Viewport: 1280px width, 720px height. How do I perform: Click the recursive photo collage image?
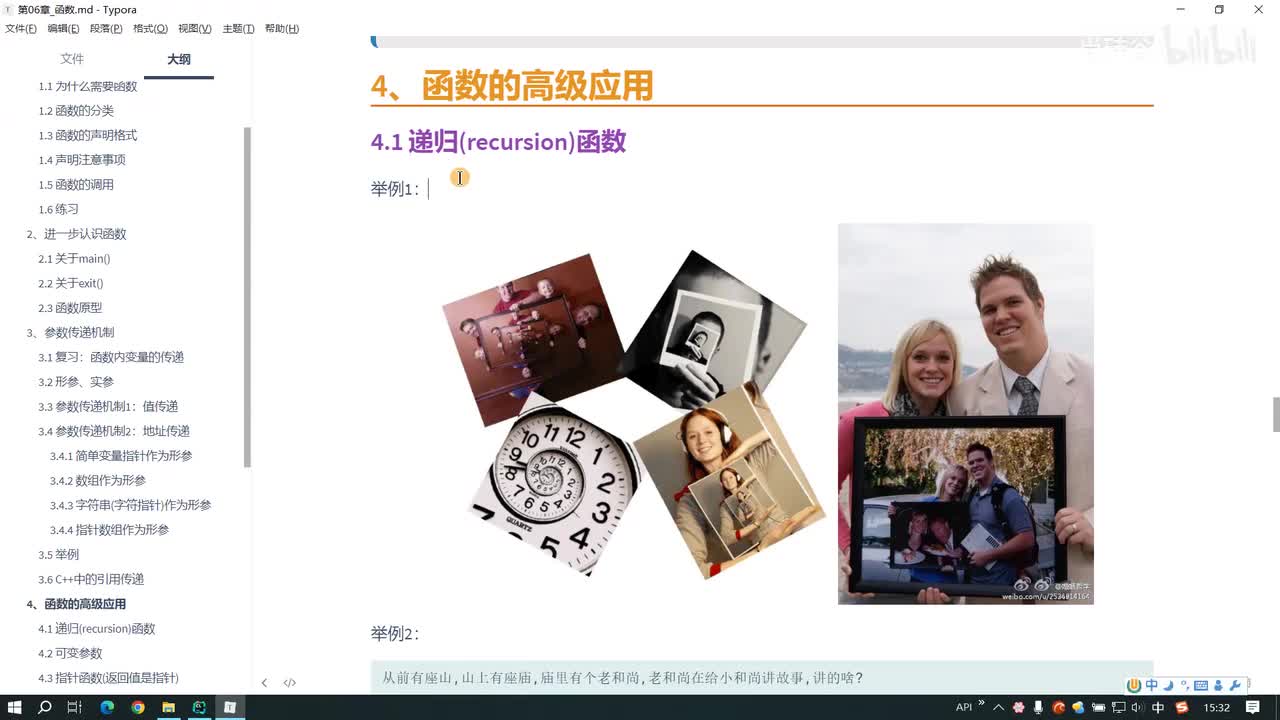[634, 414]
